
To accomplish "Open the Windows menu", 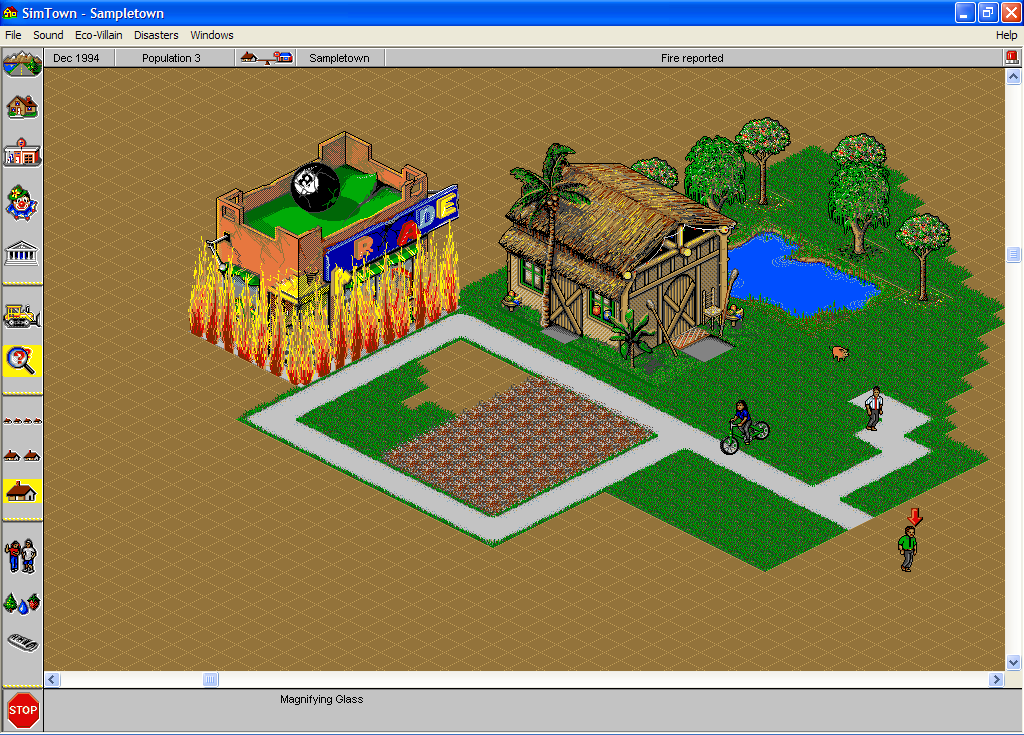I will coord(211,34).
